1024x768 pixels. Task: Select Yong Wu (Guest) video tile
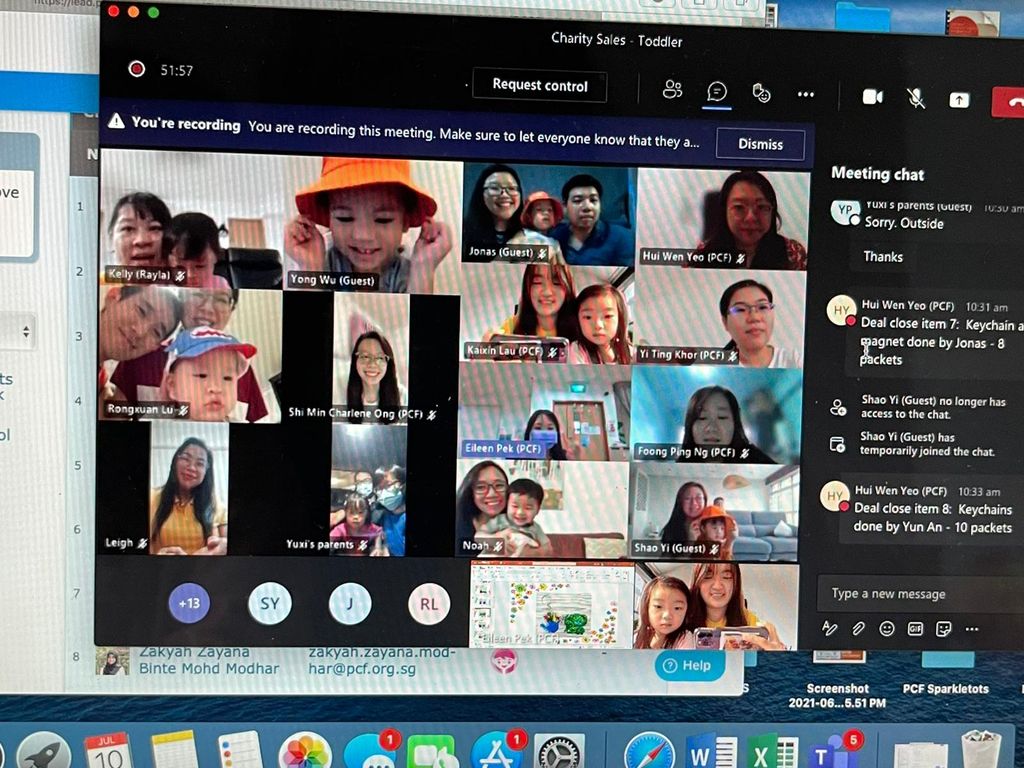(x=372, y=224)
